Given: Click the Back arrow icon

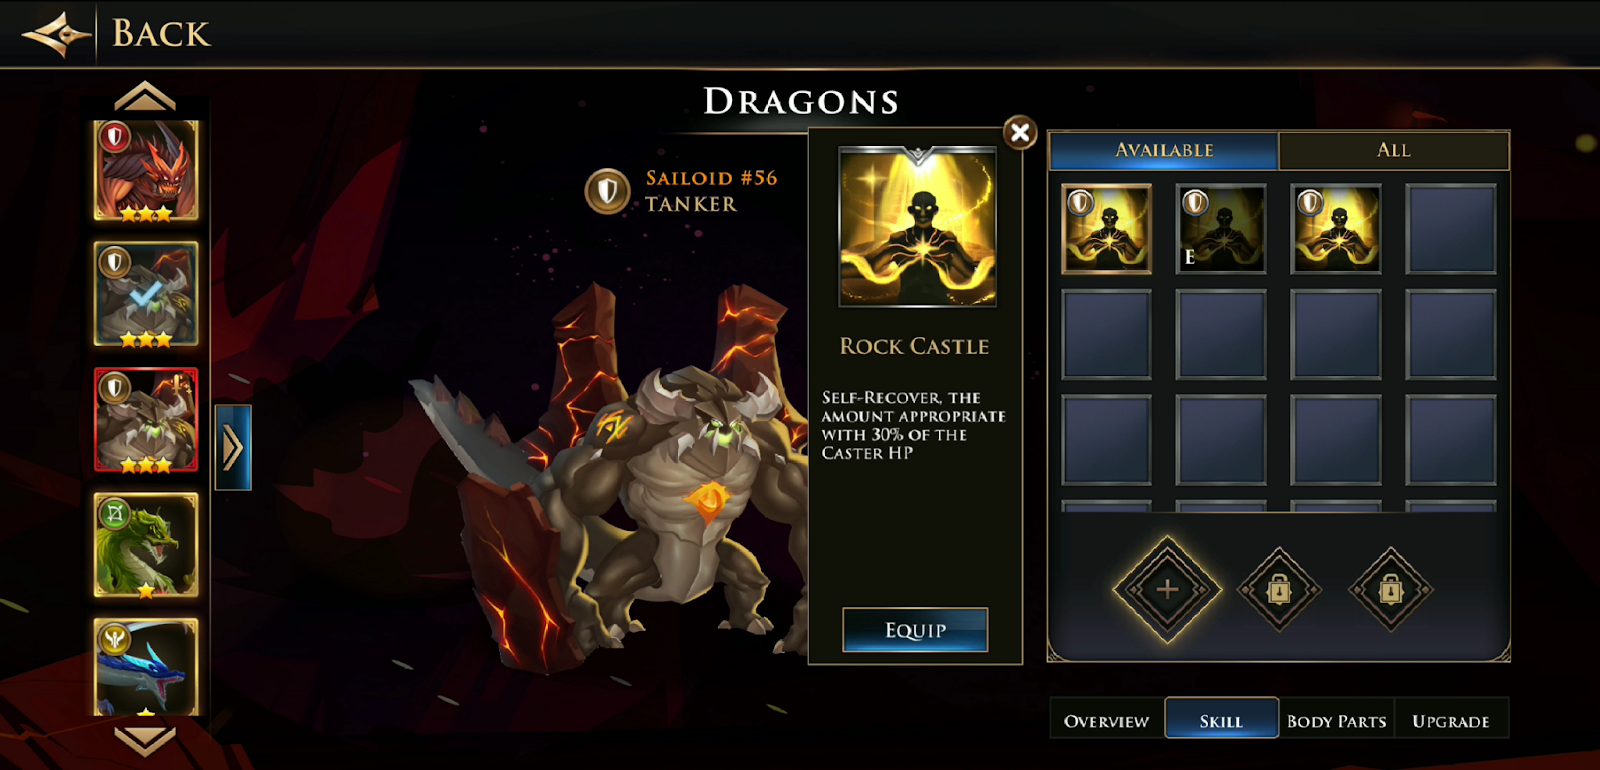Looking at the screenshot, I should pos(56,34).
